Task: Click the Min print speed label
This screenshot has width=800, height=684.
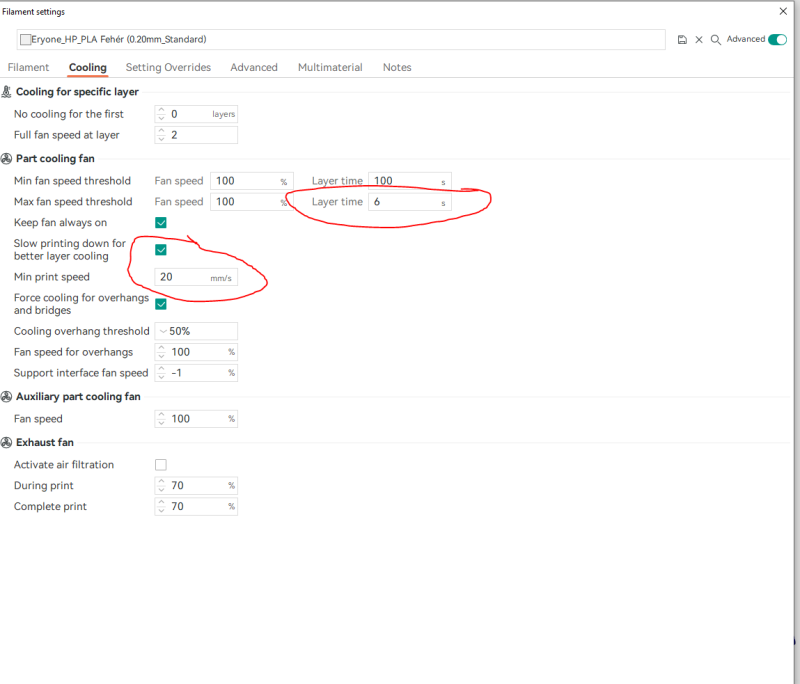Action: click(x=52, y=277)
